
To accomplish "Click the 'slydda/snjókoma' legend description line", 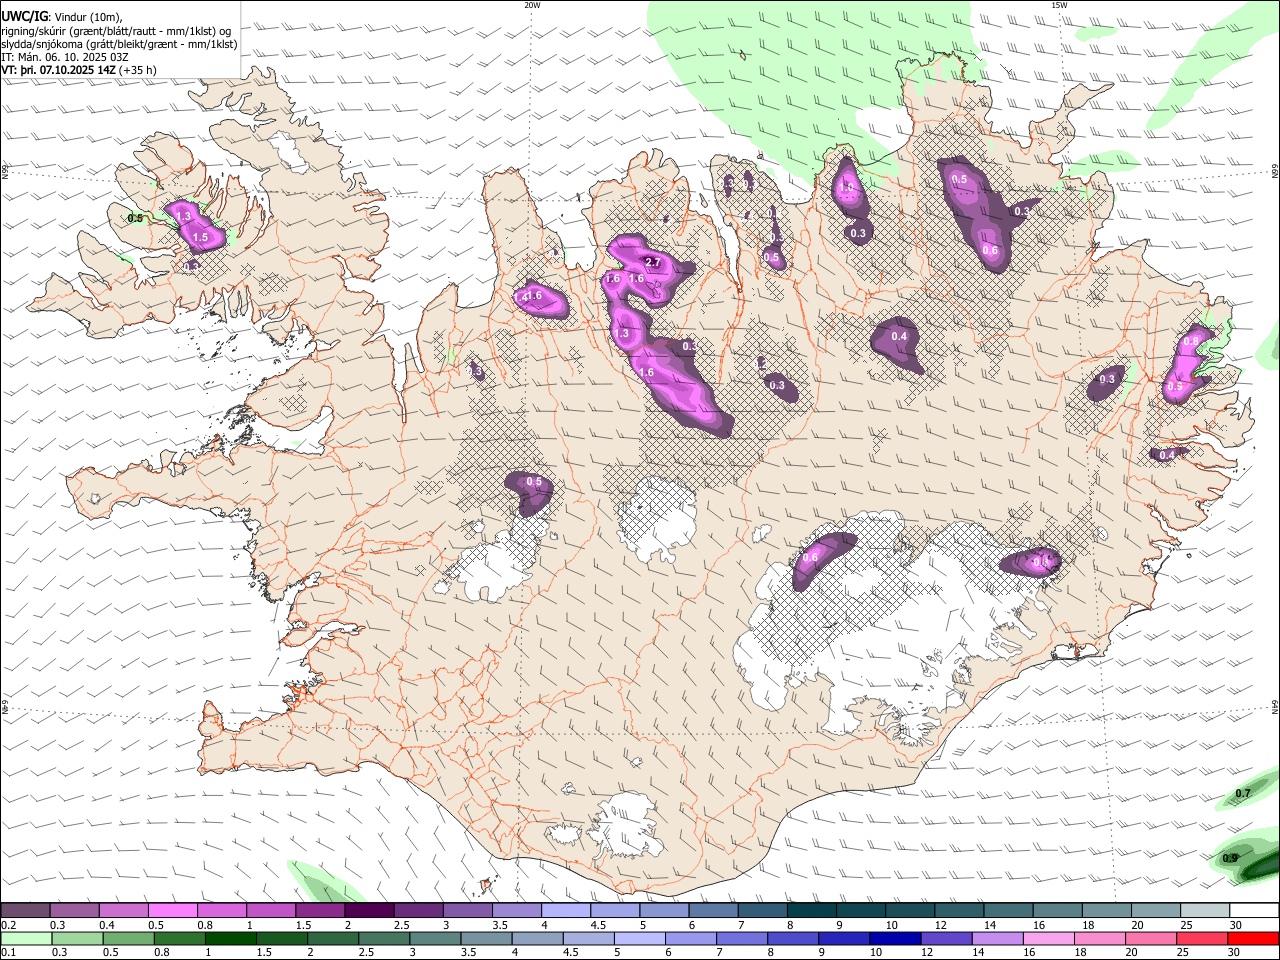I will 119,44.
